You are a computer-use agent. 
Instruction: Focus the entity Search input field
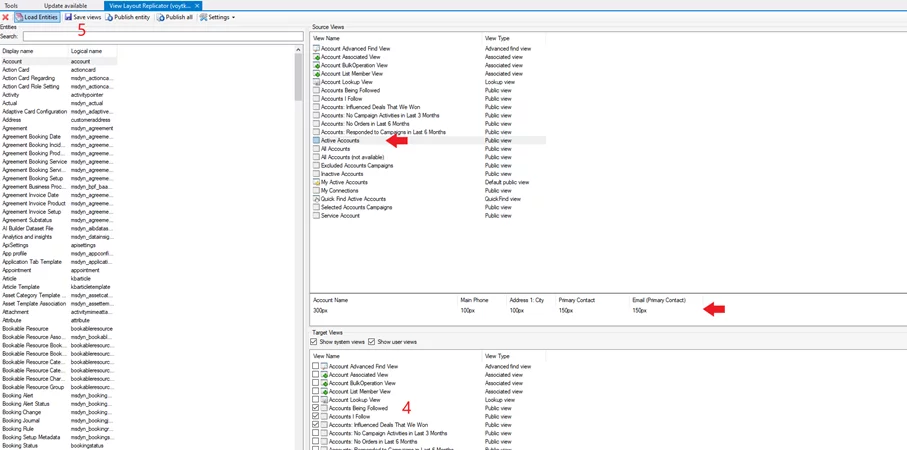coord(163,36)
